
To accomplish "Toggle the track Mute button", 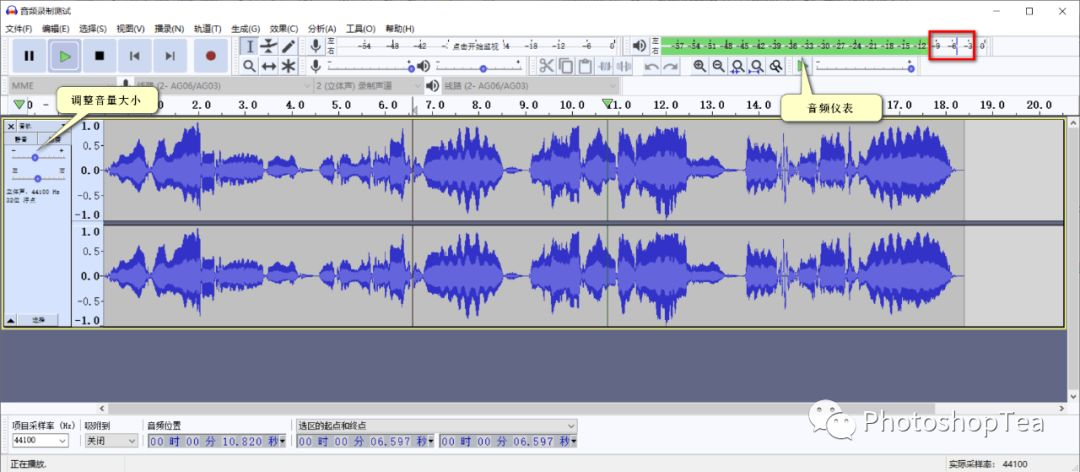I will tap(22, 138).
